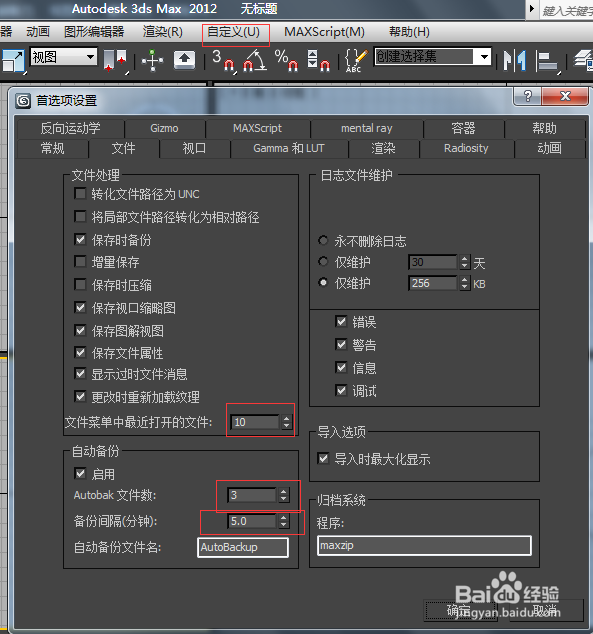This screenshot has width=593, height=634.
Task: Enable 增量保存 checkbox
Action: 80,262
